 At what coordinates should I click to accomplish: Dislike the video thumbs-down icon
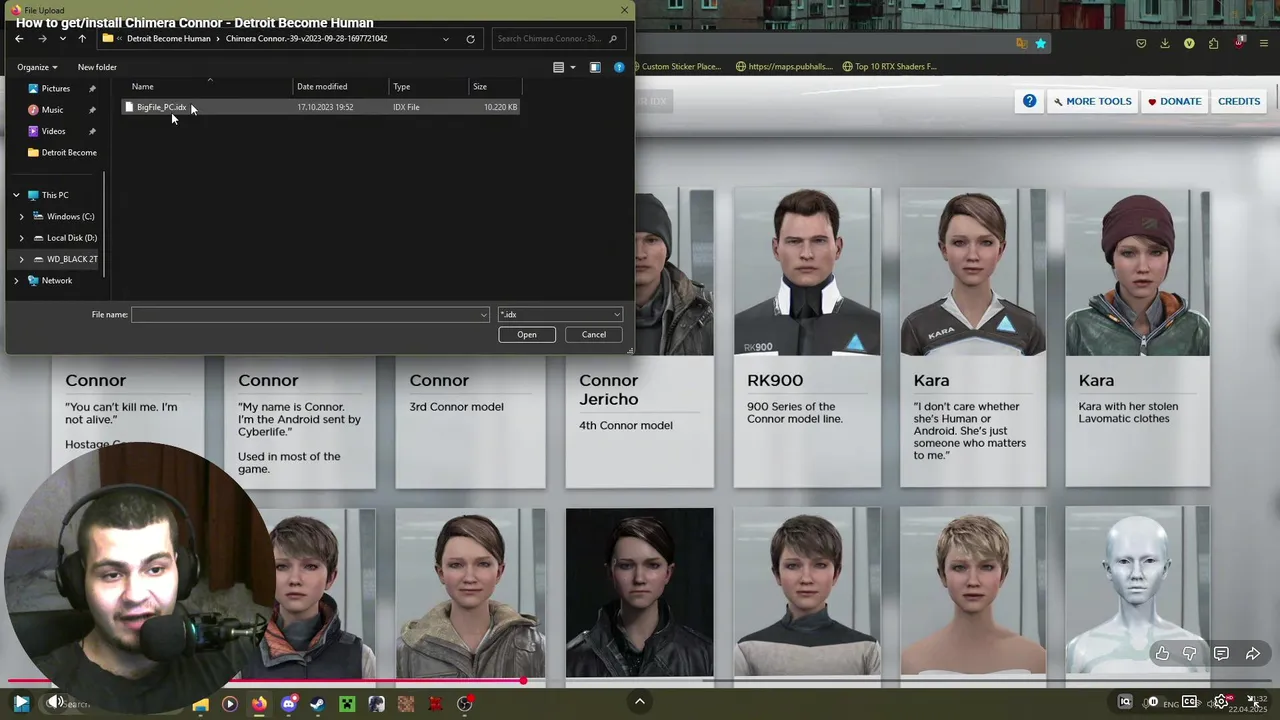(x=1190, y=653)
